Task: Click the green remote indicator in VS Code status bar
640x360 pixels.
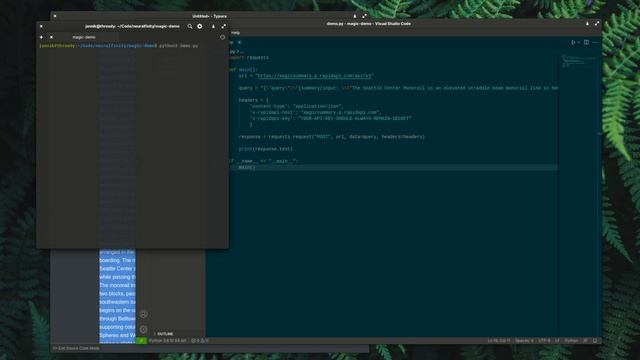Action: click(x=141, y=340)
